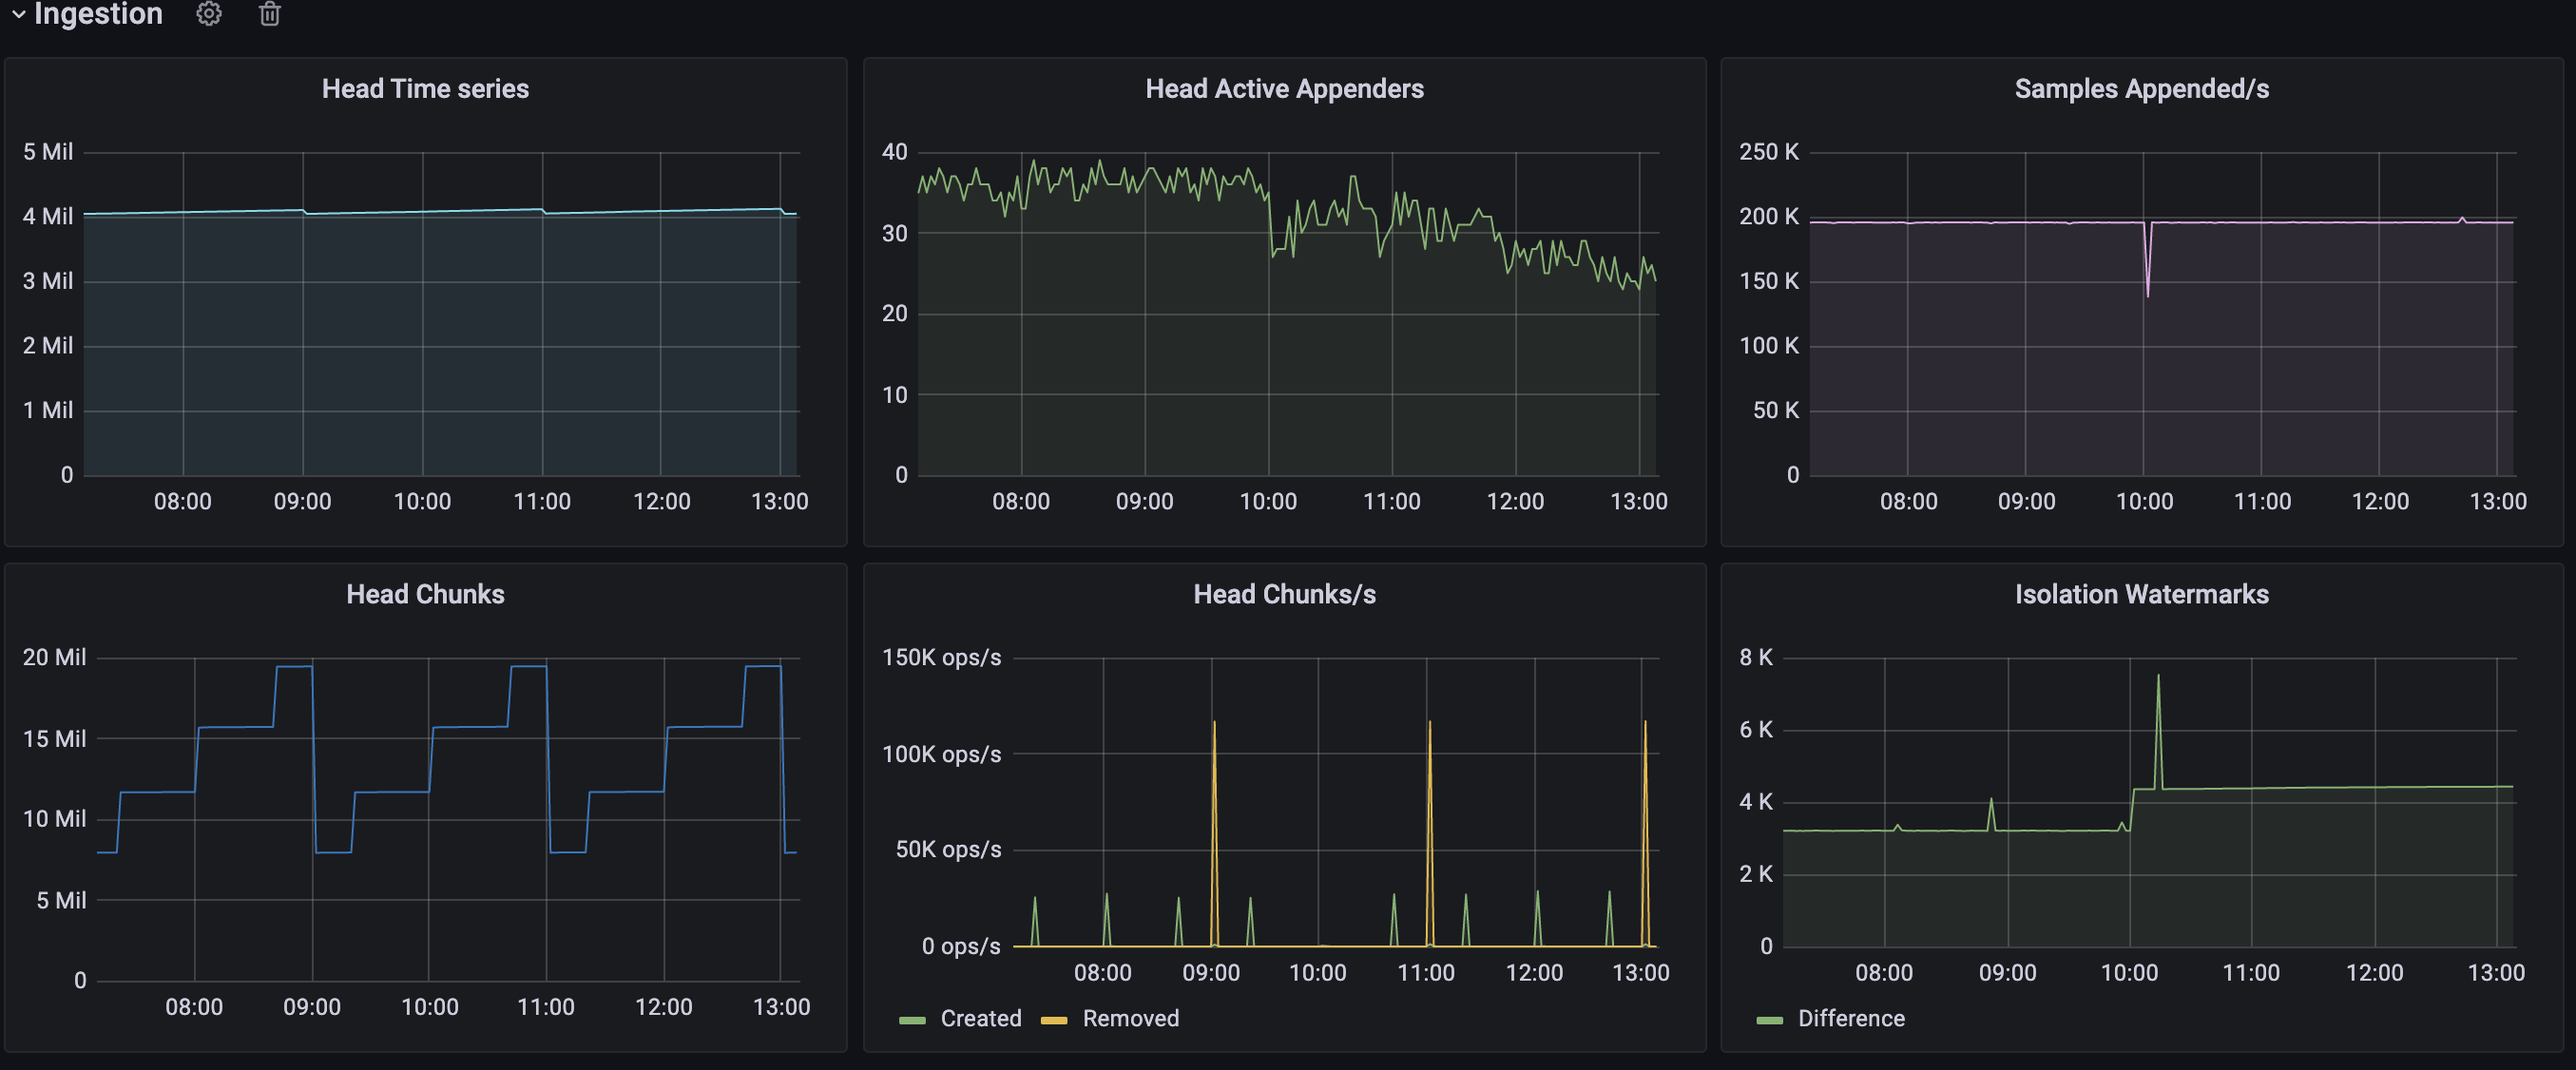Click the Head Chunks/s panel title

pyautogui.click(x=1284, y=594)
